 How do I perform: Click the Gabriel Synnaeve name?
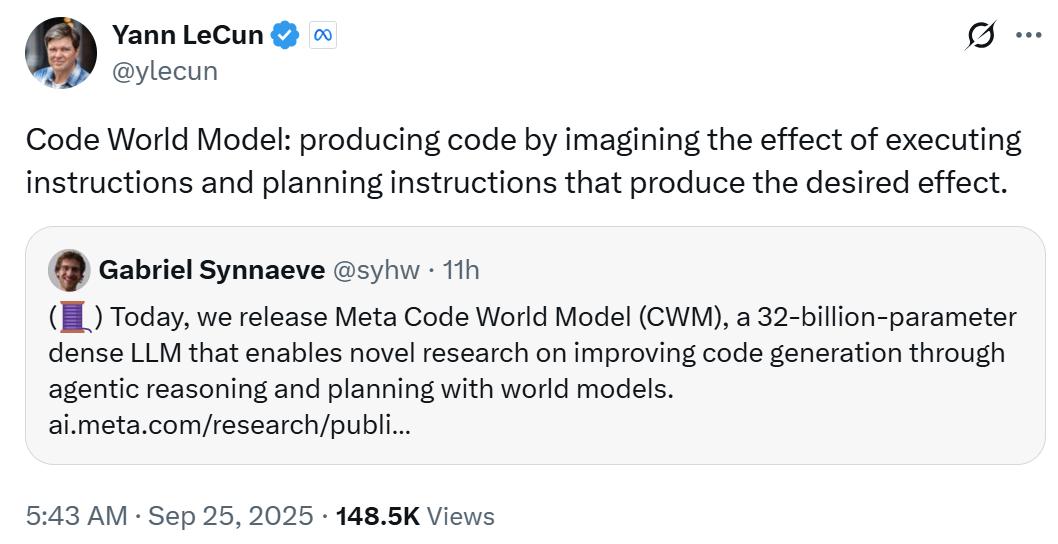click(x=211, y=270)
